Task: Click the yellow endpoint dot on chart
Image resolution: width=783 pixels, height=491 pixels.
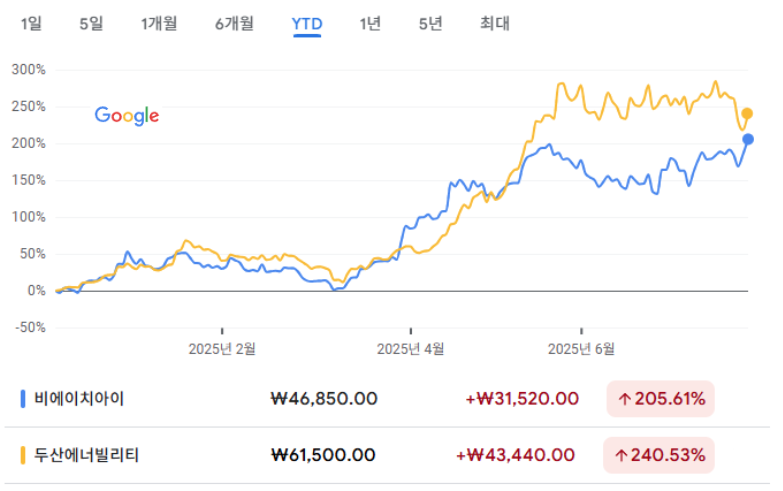Action: 747,114
